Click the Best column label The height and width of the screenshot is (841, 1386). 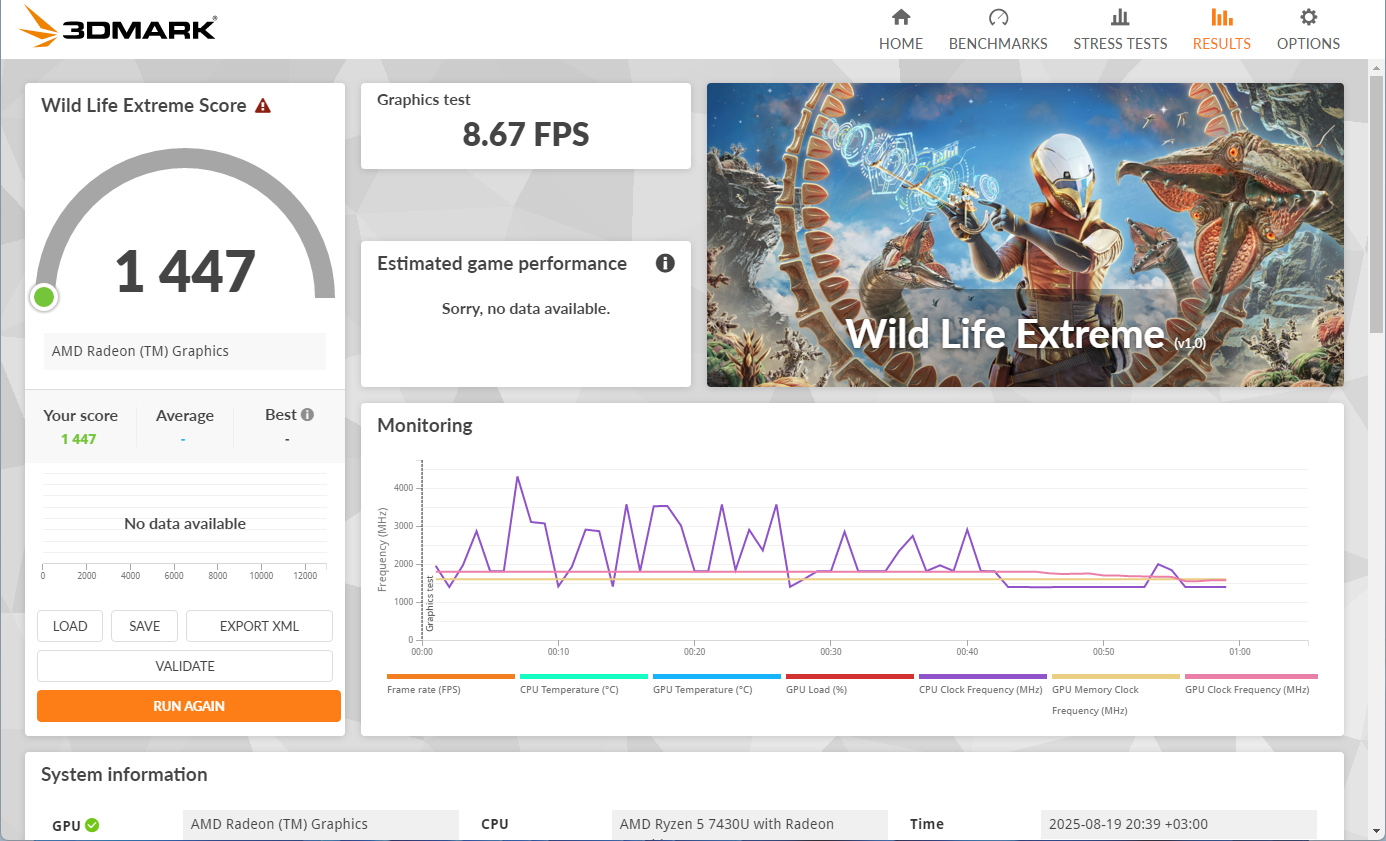click(281, 415)
